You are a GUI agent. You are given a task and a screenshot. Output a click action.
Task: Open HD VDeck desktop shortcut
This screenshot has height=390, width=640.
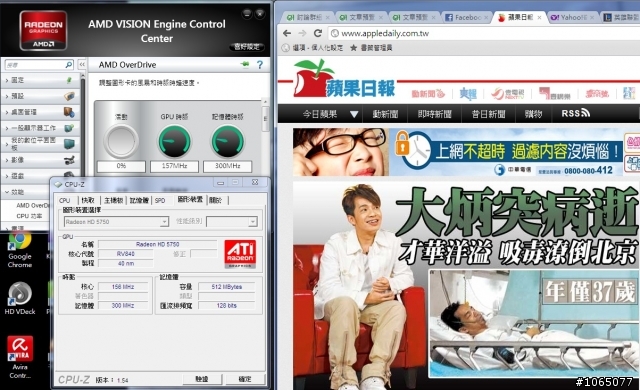point(20,299)
